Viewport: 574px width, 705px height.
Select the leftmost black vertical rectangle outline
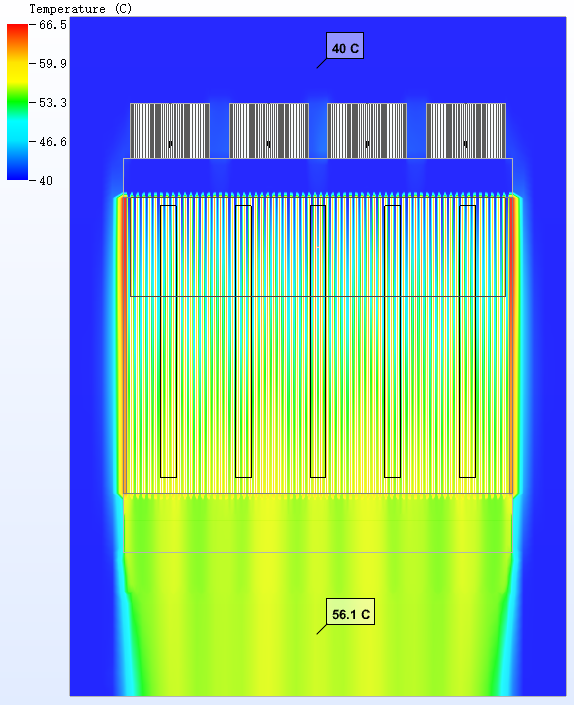coord(169,341)
